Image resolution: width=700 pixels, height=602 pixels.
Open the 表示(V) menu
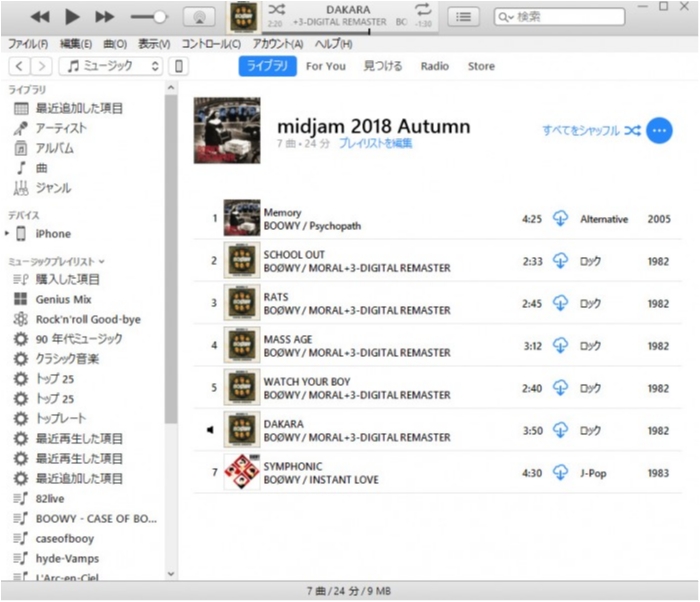coord(154,44)
